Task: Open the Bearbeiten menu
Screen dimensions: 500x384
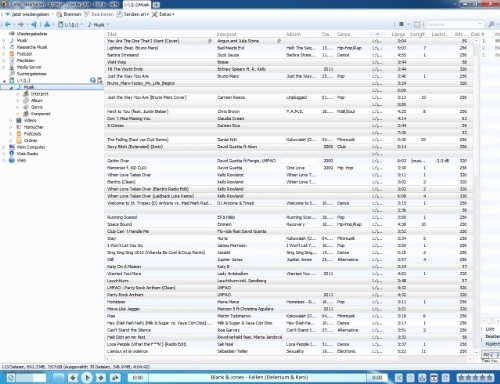Action: [x=32, y=4]
